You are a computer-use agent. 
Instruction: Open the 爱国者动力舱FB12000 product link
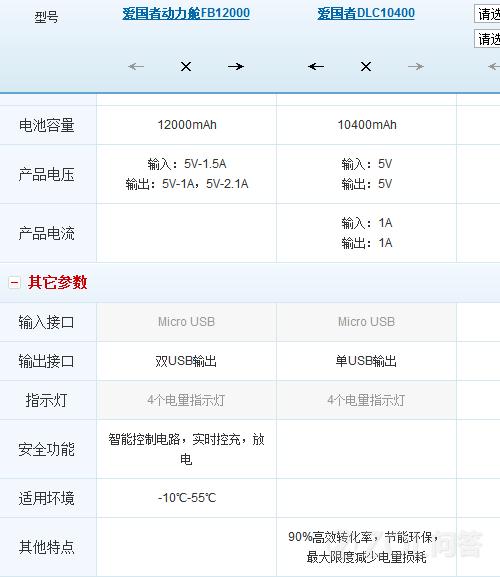[186, 13]
